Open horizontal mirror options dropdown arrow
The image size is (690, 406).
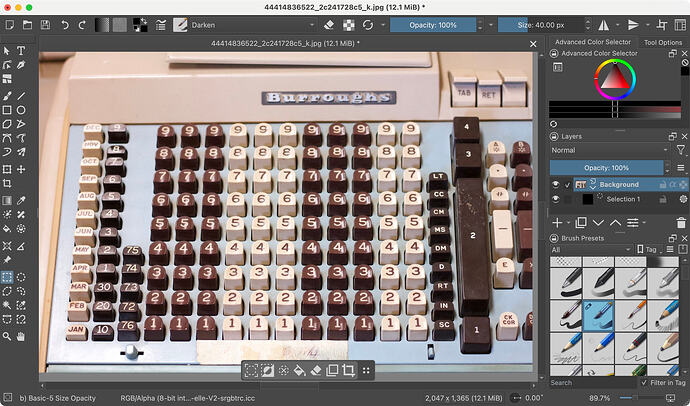617,25
